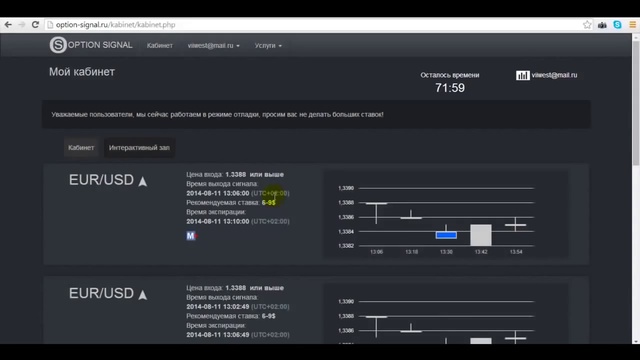This screenshot has width=640, height=360.
Task: Click the browser forward arrow
Action: tap(22, 24)
